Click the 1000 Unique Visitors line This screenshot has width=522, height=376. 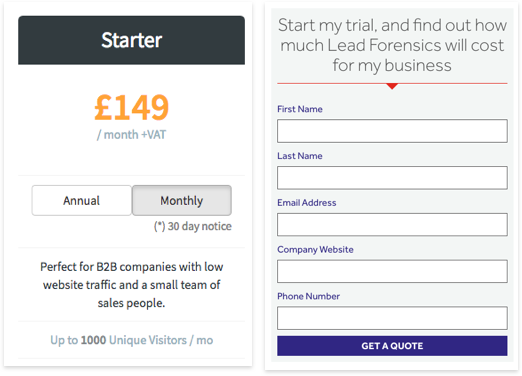tap(131, 340)
